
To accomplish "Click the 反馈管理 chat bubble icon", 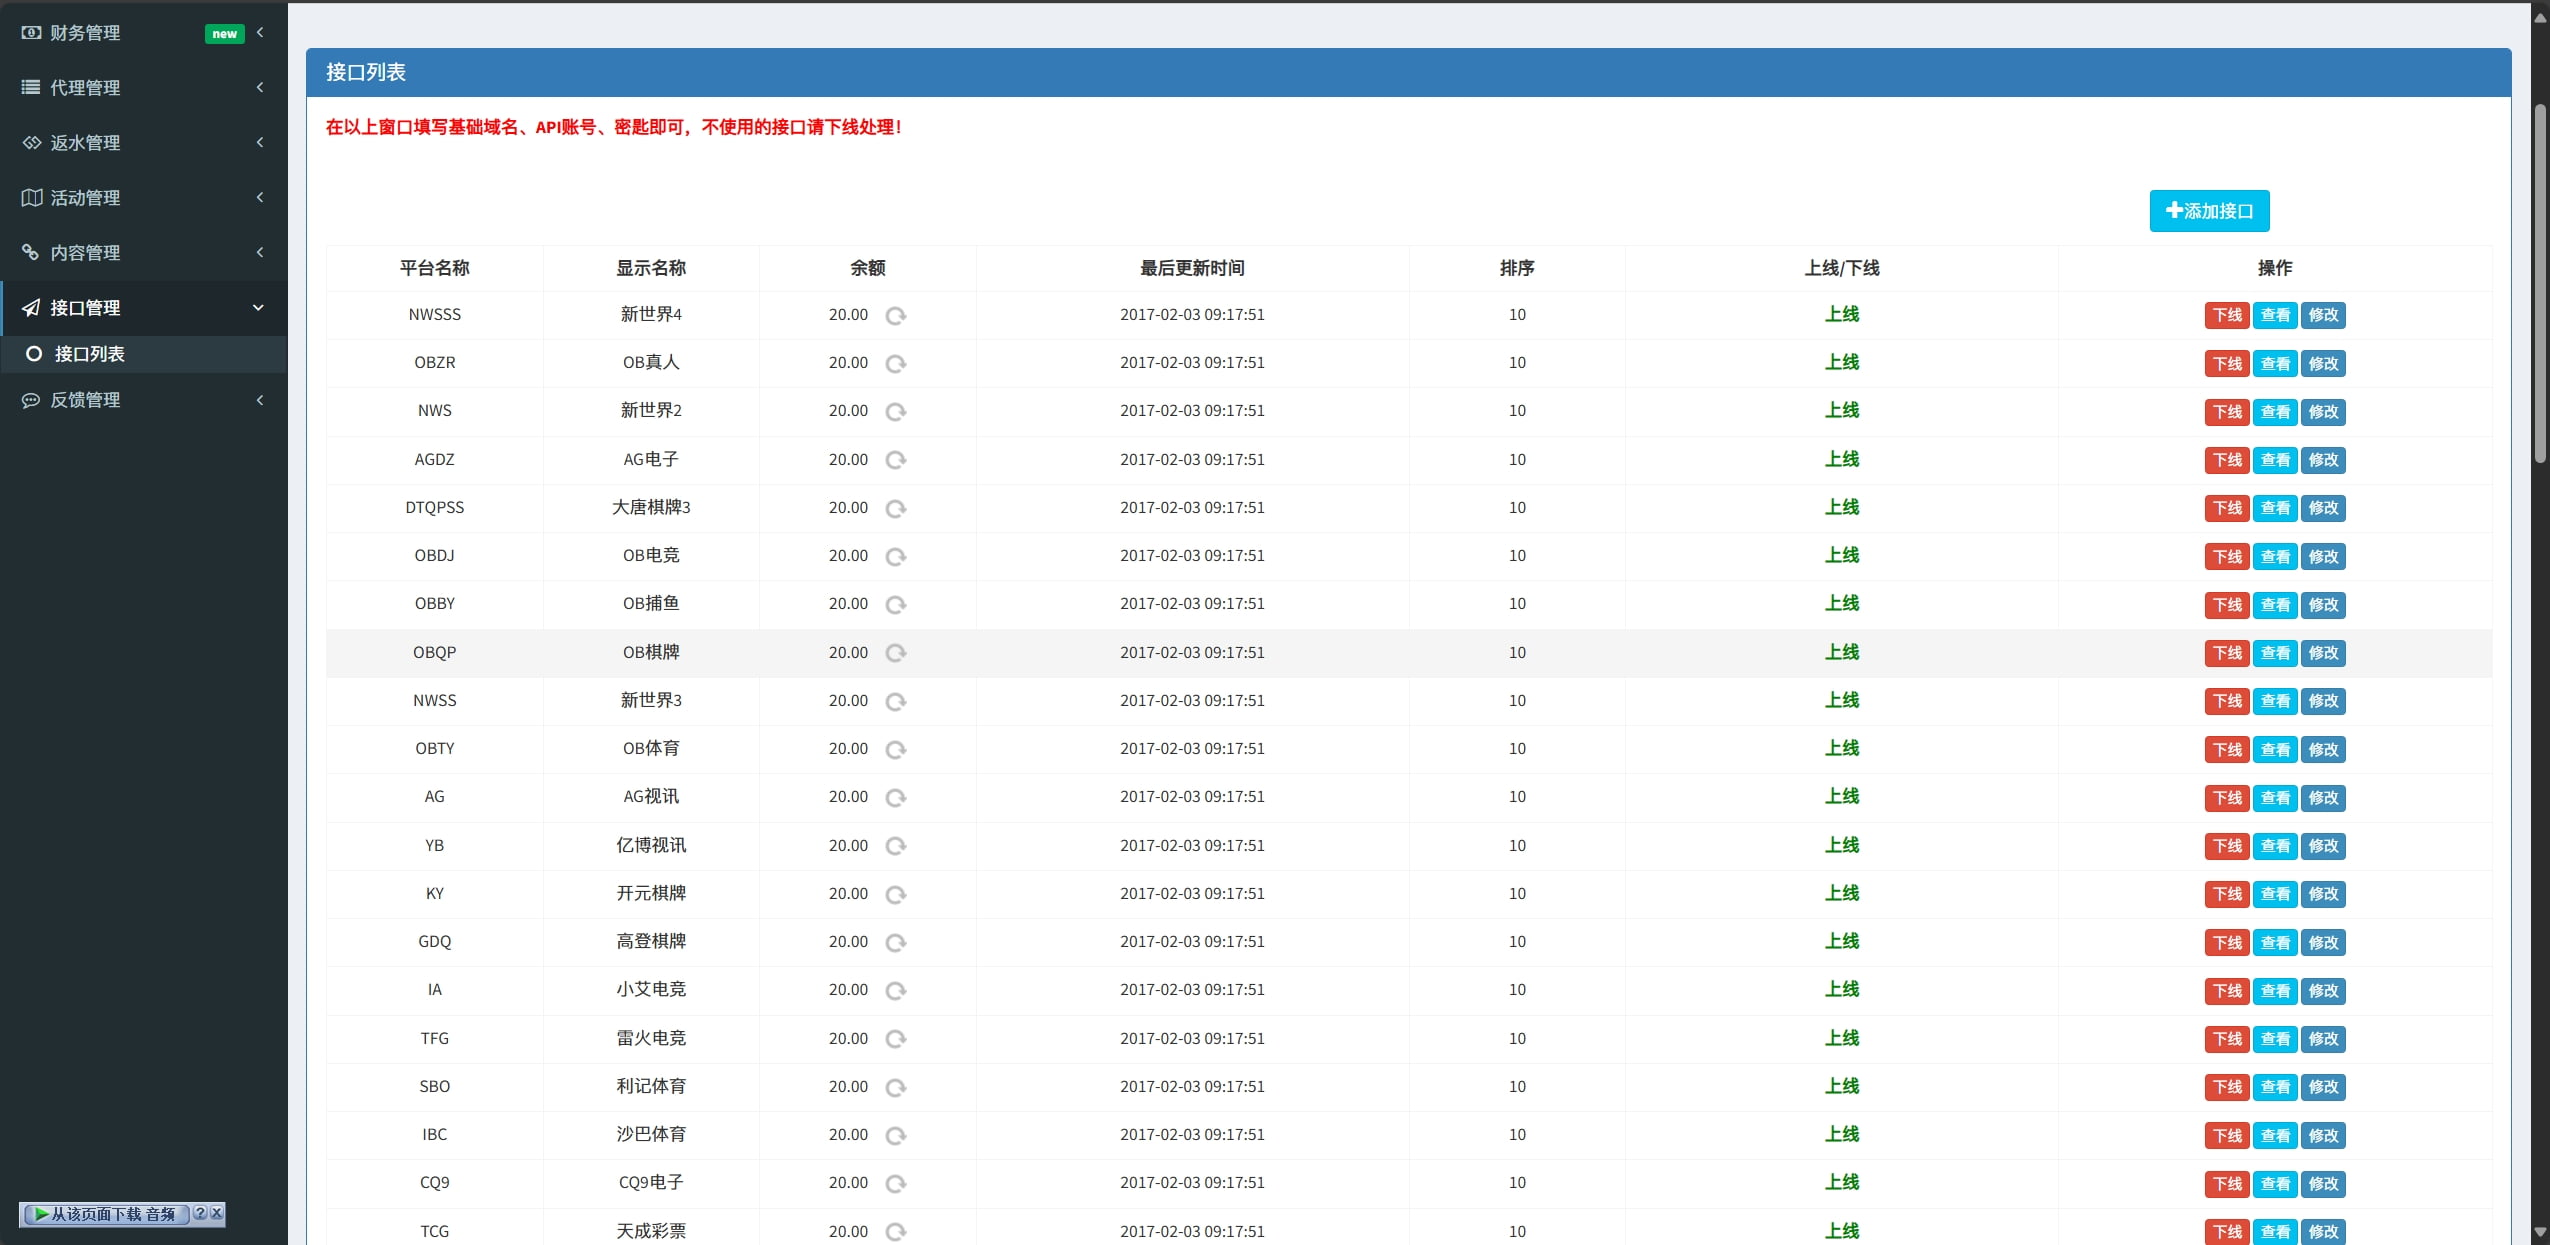I will click(31, 400).
